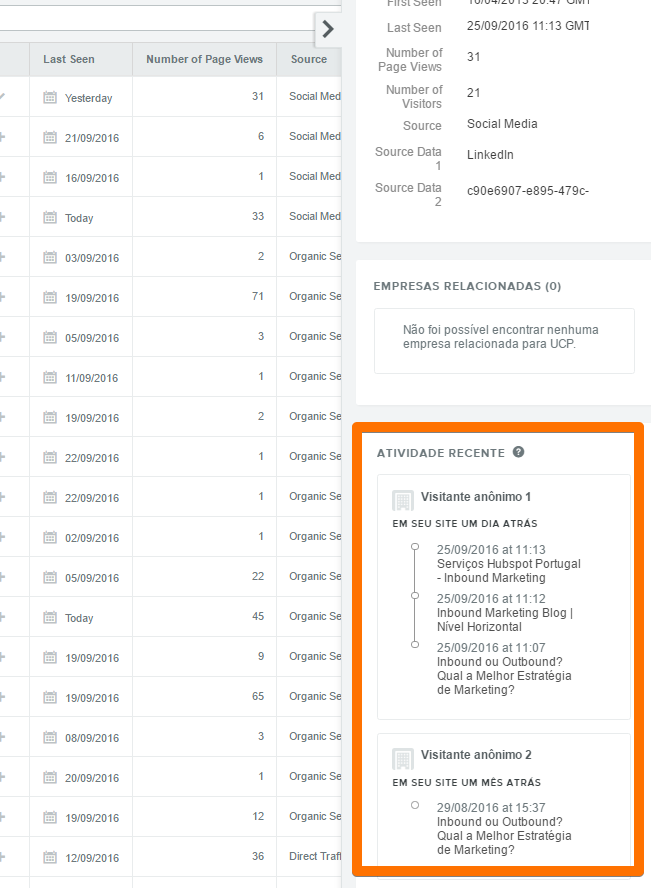Open the Serviços Hubspot Portugal page link
This screenshot has width=651, height=888.
pos(508,570)
